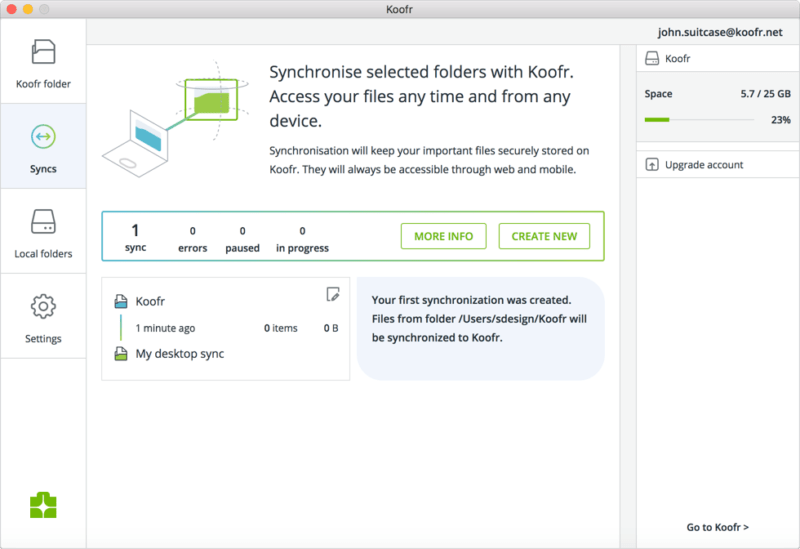Screen dimensions: 800x549
Task: Click the green Koofr logo icon
Action: [x=43, y=505]
